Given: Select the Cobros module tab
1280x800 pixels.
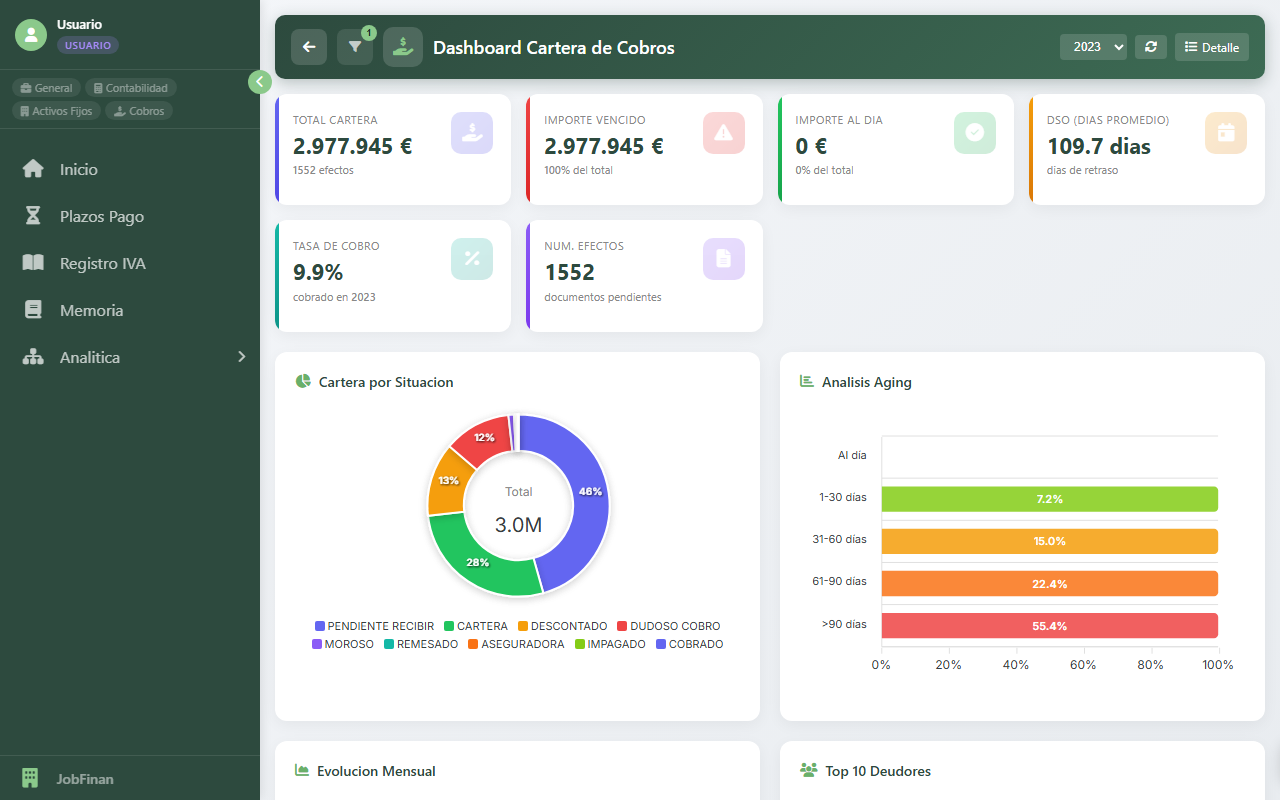Looking at the screenshot, I should (138, 110).
